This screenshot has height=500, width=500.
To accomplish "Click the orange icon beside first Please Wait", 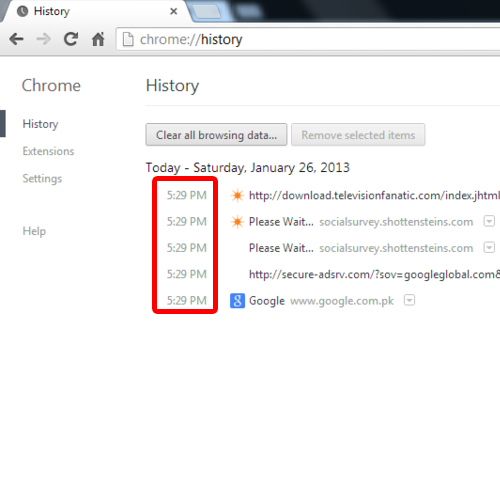I will tap(238, 222).
